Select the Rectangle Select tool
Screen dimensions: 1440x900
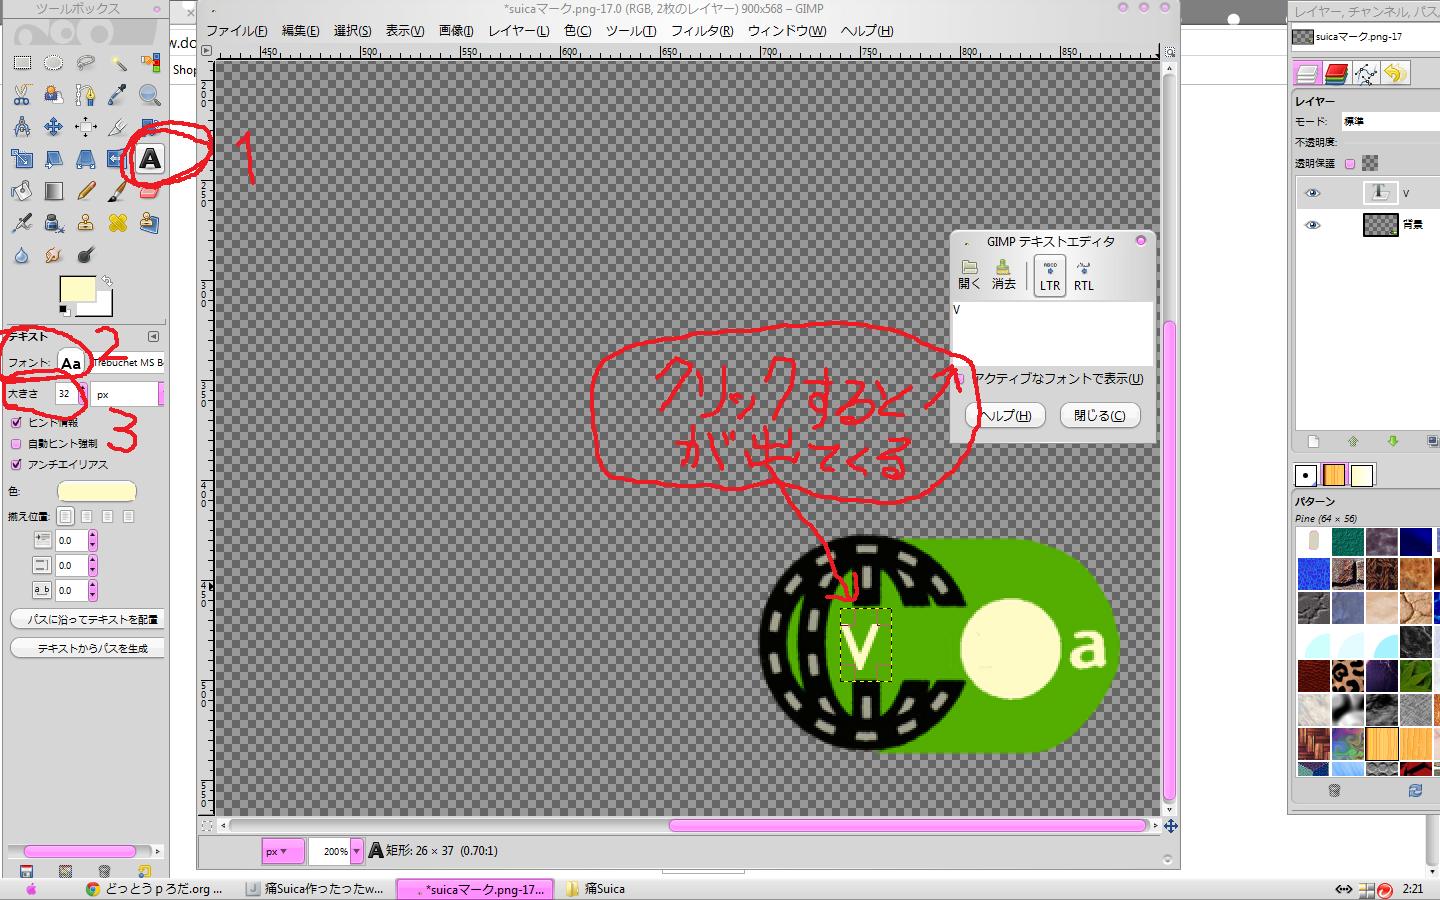(x=22, y=63)
